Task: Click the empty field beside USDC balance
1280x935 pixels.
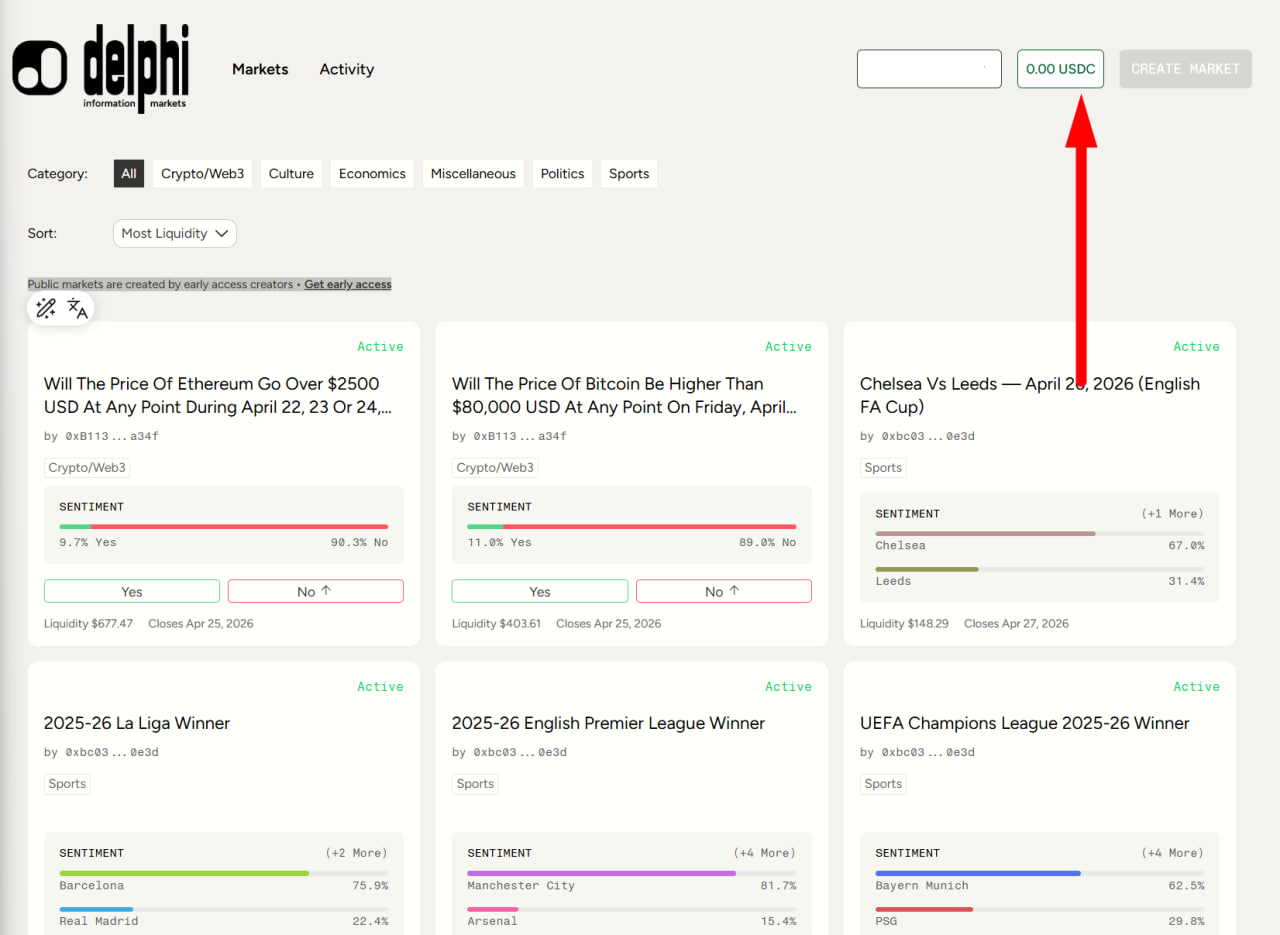Action: tap(929, 69)
